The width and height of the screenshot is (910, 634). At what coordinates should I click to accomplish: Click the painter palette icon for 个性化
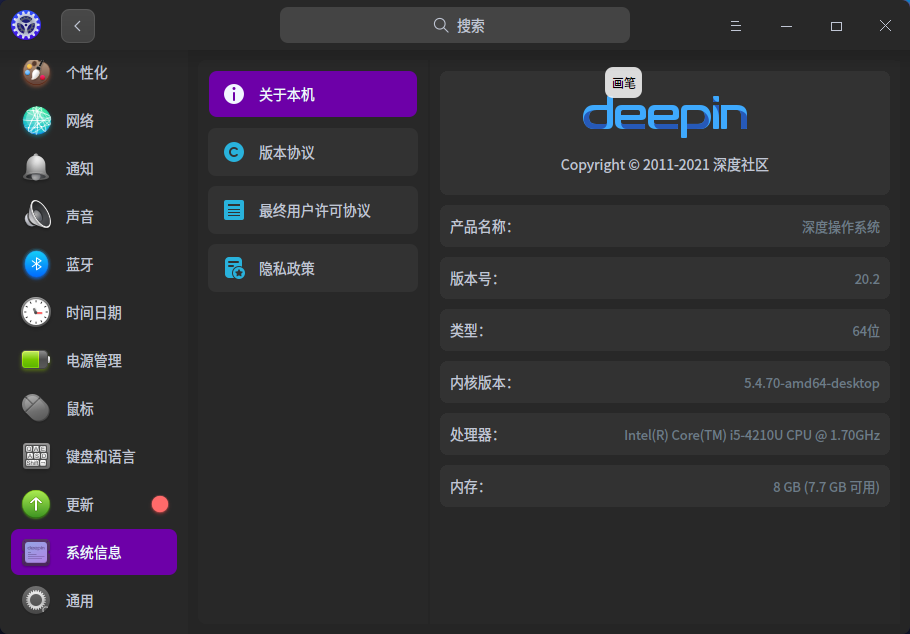[36, 73]
